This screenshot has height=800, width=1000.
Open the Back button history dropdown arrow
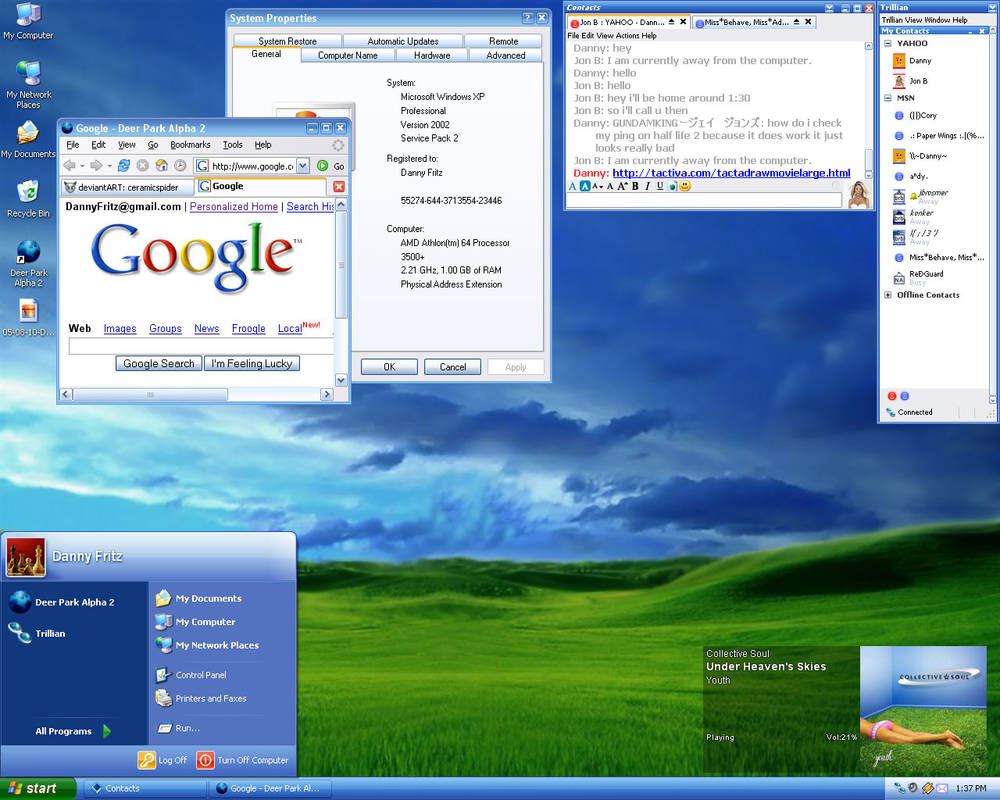[x=82, y=166]
